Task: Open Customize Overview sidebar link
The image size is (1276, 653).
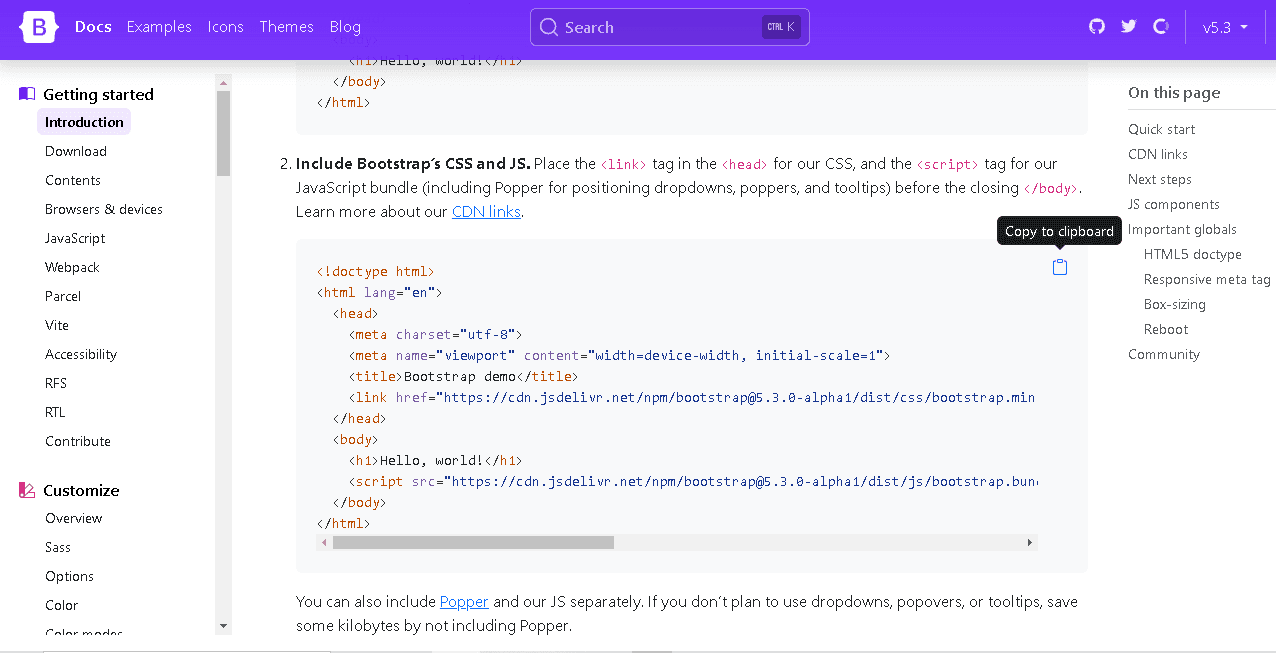Action: tap(73, 518)
